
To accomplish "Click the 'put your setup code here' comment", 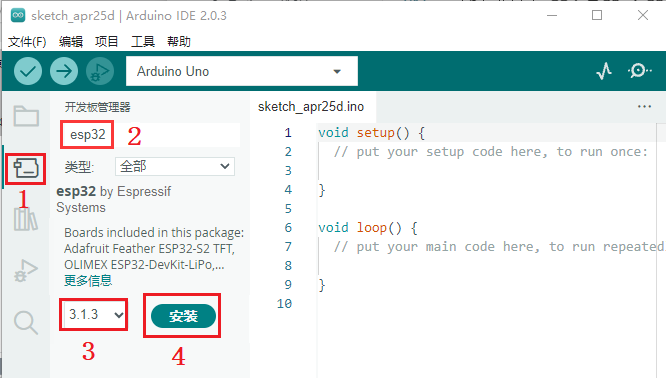I will [491, 152].
